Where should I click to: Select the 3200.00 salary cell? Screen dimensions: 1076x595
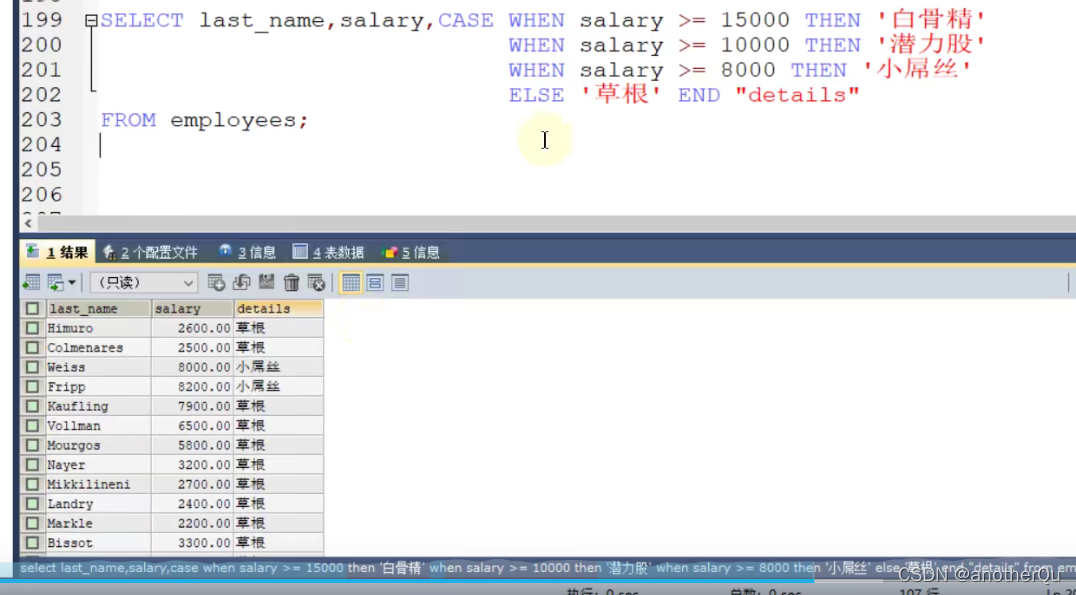coord(193,465)
